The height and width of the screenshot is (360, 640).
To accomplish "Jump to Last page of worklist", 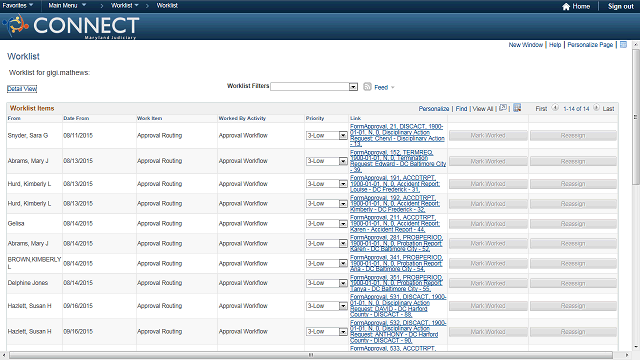I will click(x=608, y=109).
